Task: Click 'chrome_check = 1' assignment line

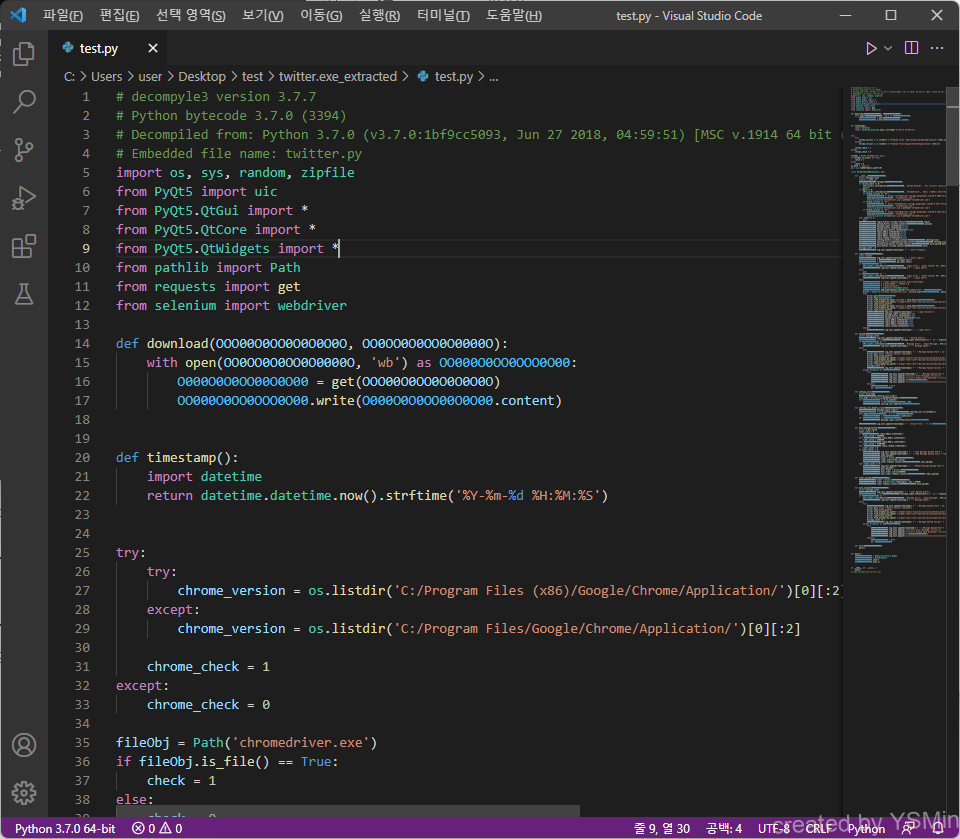Action: pos(208,667)
